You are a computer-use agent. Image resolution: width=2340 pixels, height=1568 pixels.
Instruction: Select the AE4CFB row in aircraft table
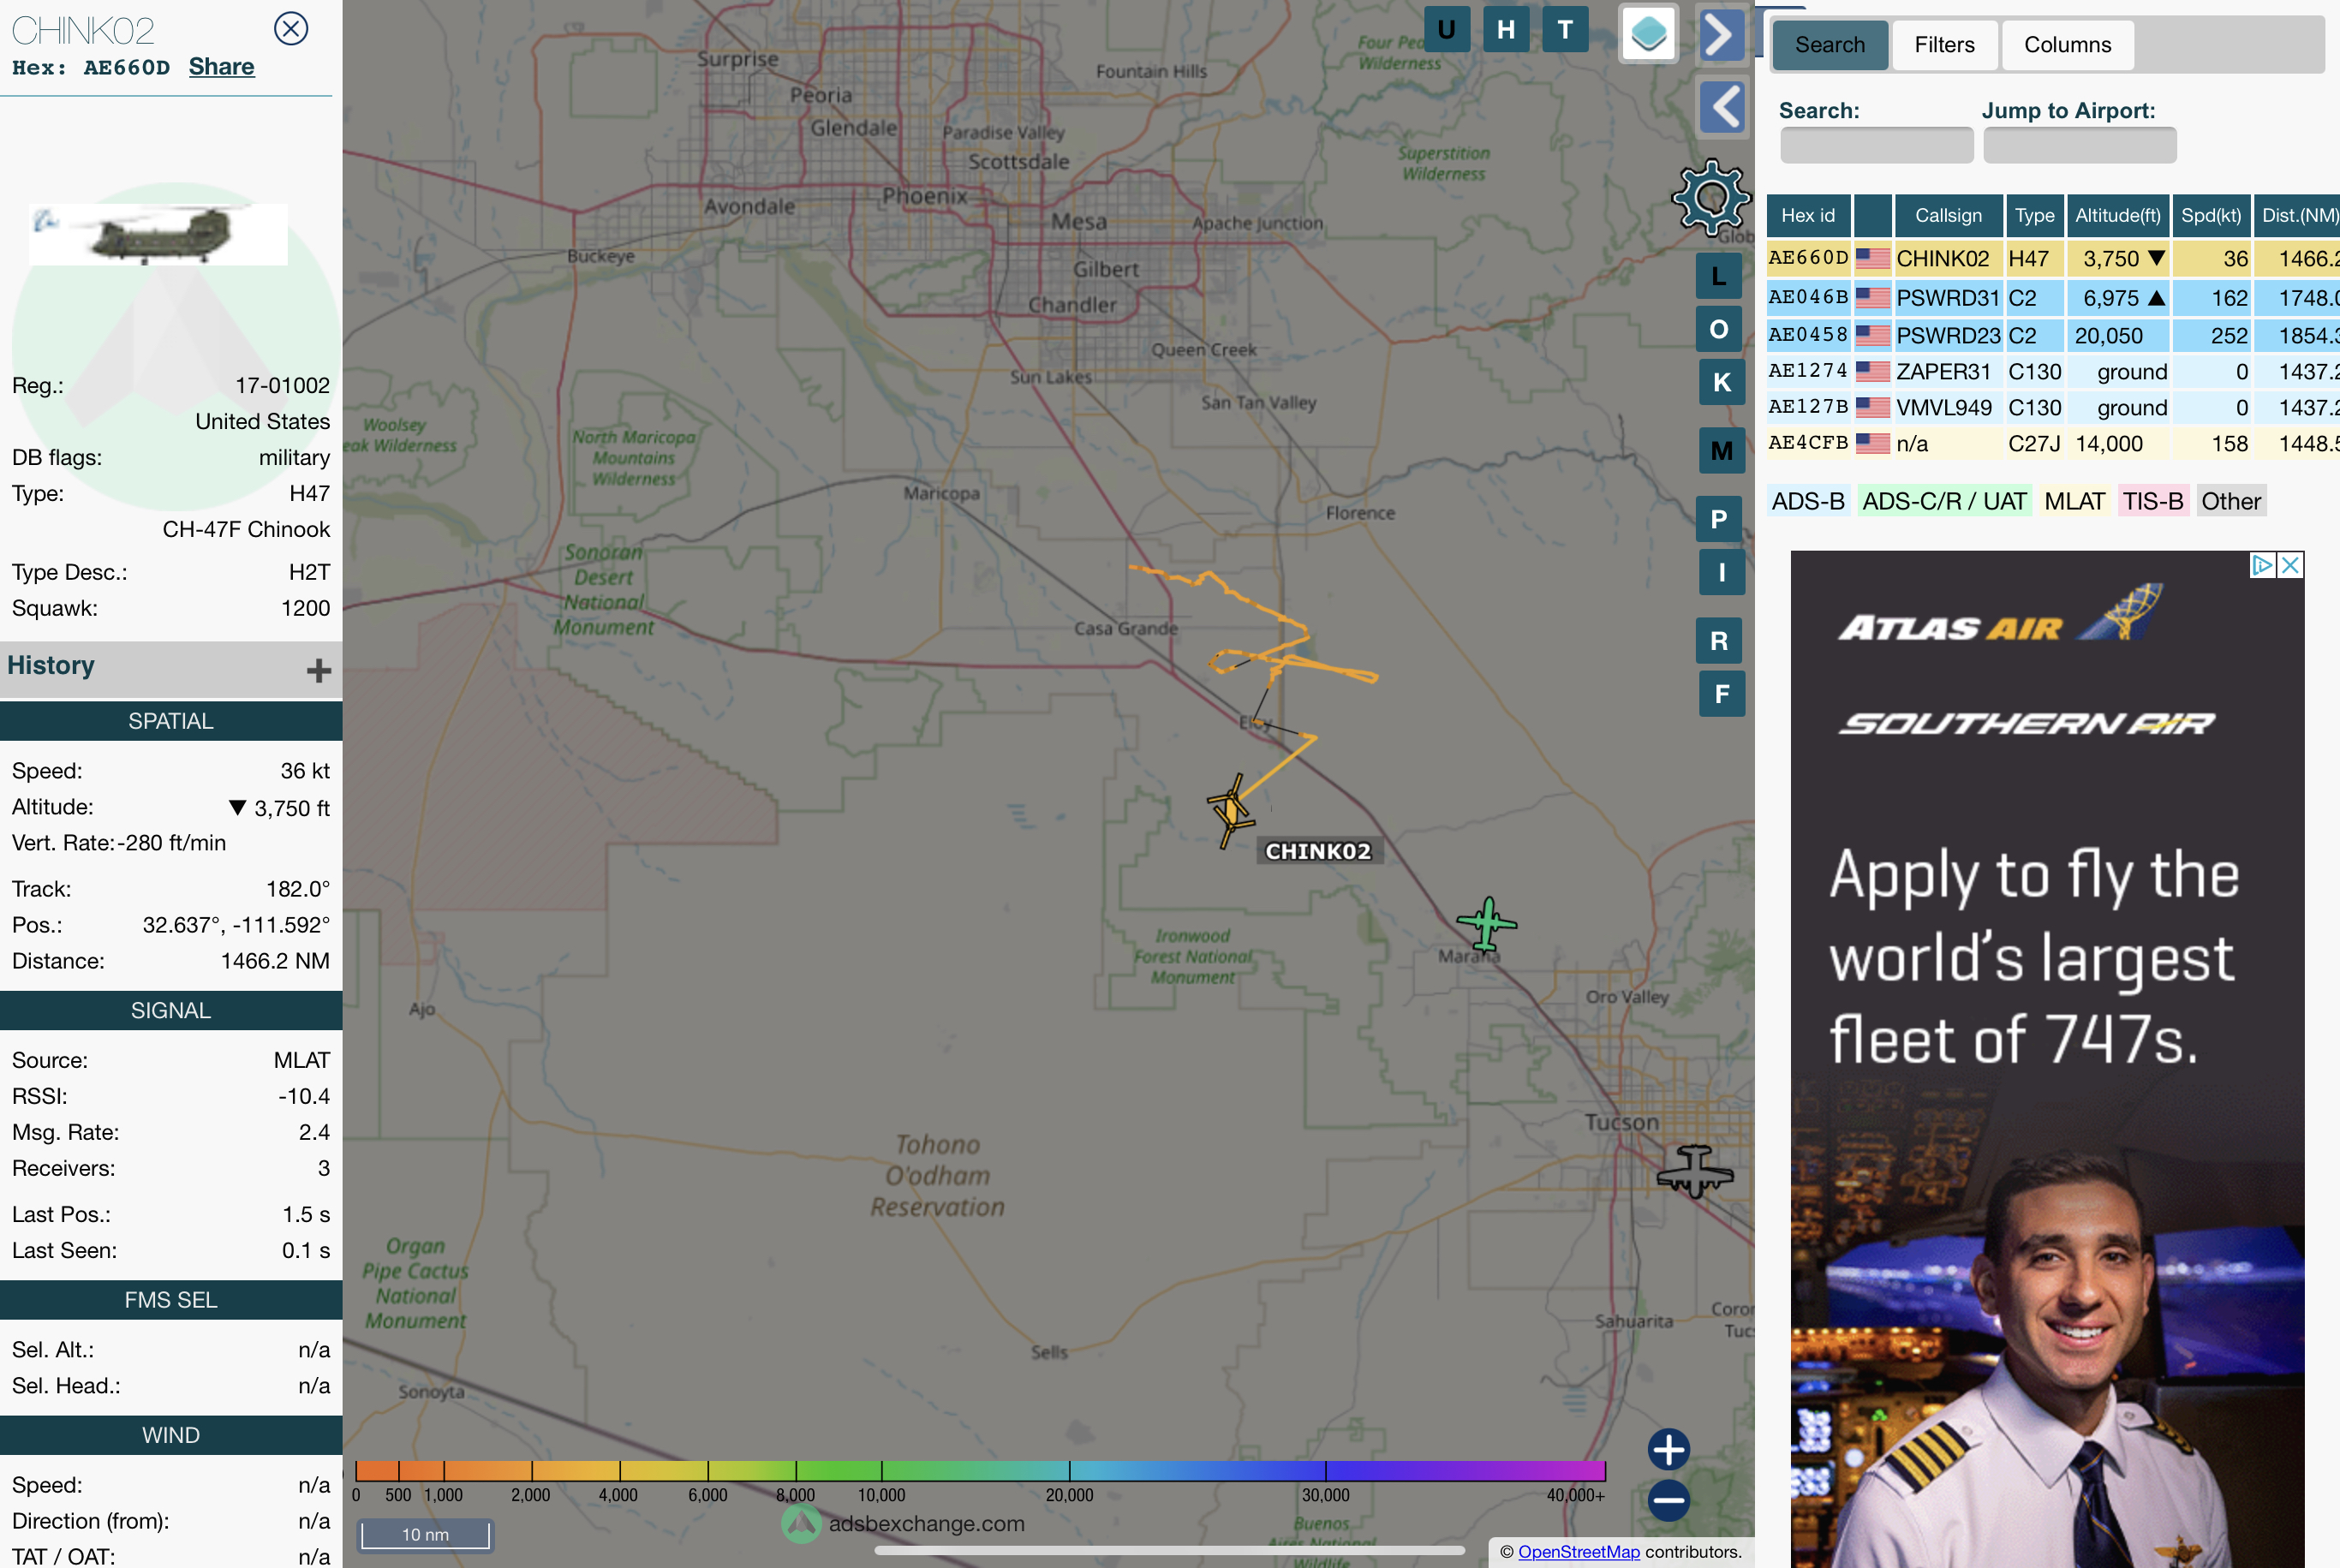2053,443
